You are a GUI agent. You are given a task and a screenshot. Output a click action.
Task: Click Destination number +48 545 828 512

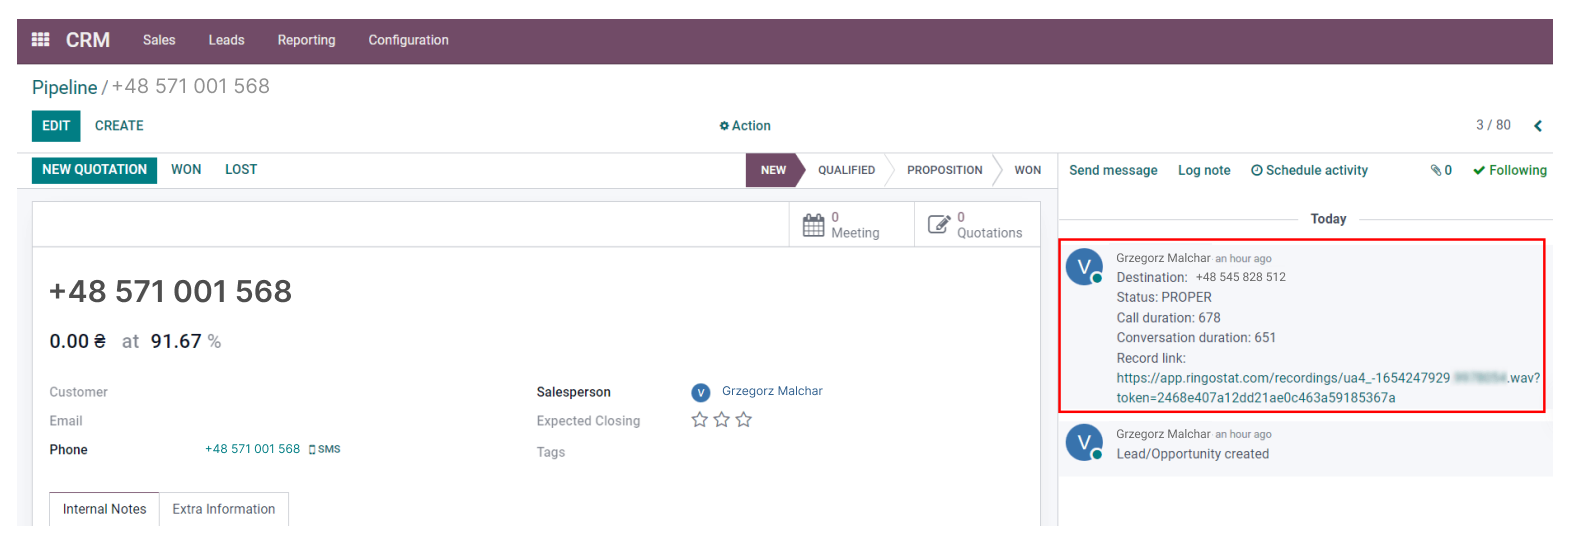pos(1241,277)
